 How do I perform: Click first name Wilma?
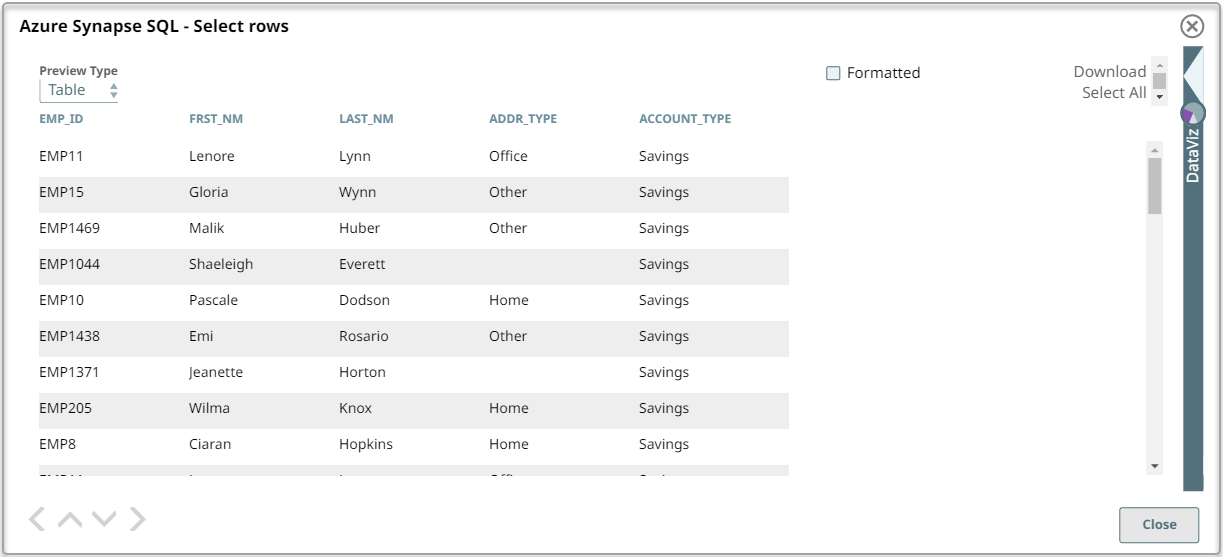pyautogui.click(x=210, y=408)
